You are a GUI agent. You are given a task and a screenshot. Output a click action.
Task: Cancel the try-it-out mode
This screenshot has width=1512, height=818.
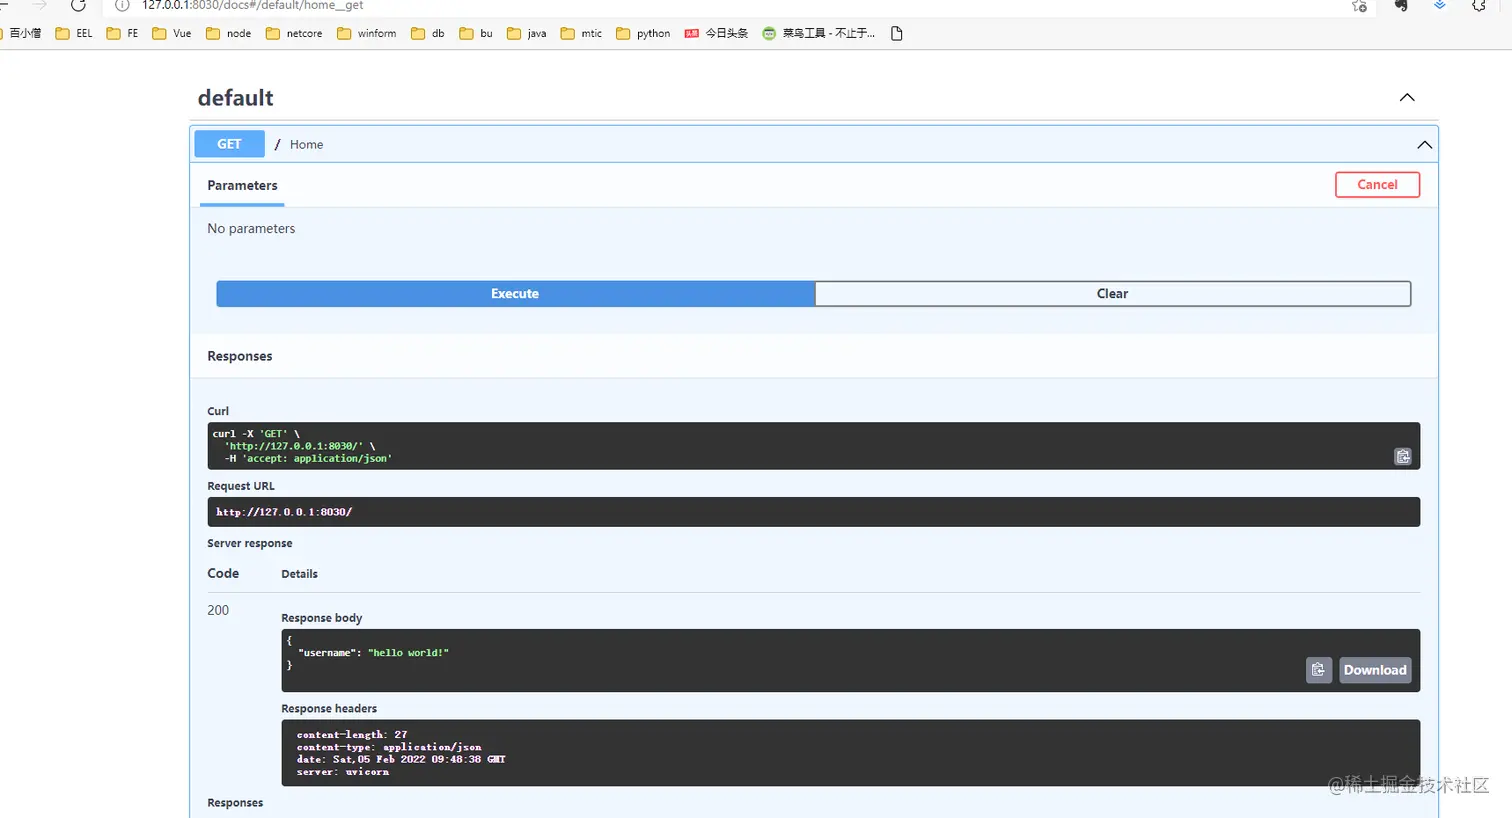pos(1377,185)
